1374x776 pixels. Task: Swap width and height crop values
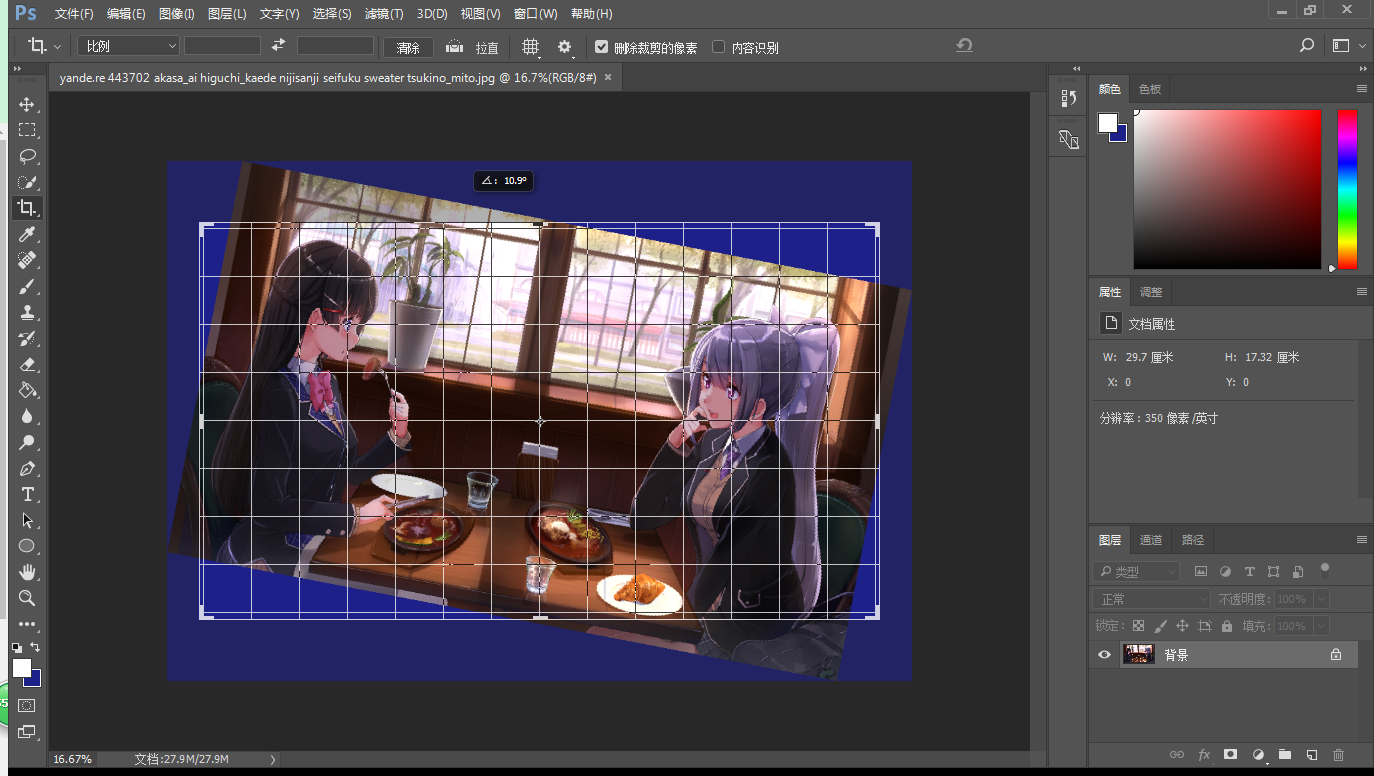279,46
